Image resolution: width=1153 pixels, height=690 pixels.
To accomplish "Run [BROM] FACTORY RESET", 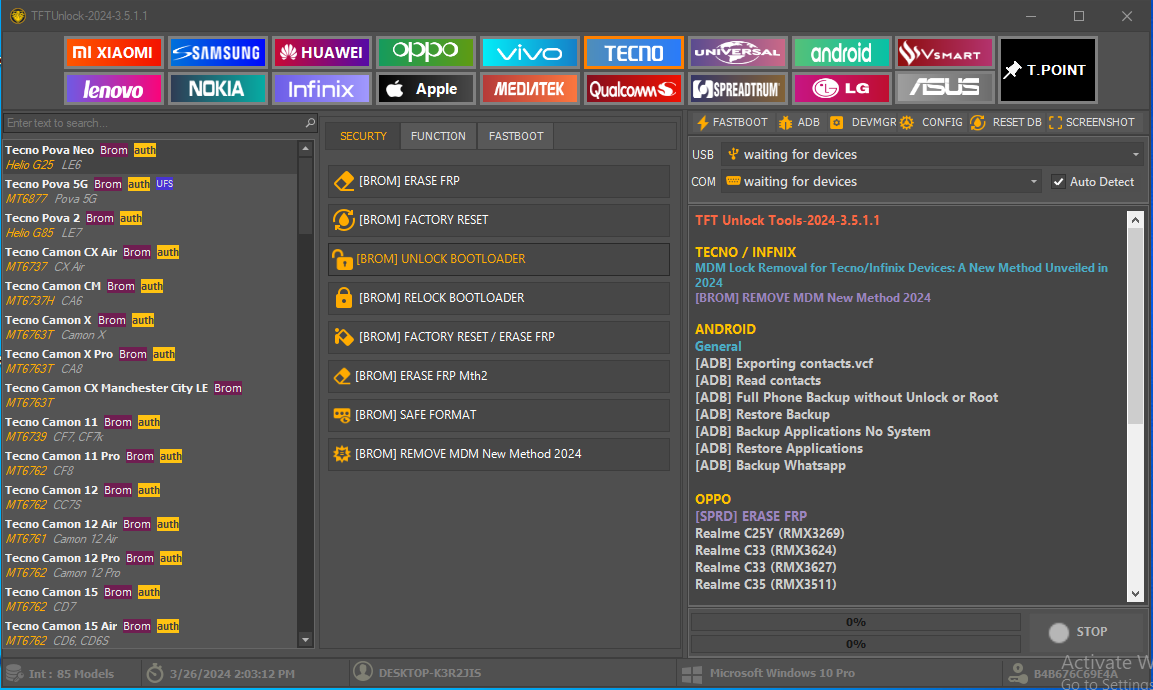I will point(499,220).
